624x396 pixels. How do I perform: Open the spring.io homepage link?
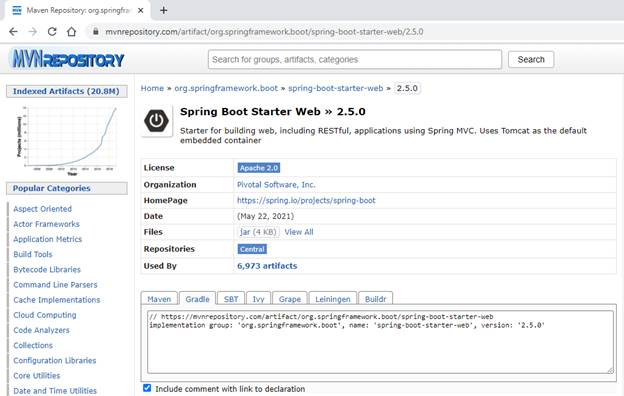pos(306,200)
